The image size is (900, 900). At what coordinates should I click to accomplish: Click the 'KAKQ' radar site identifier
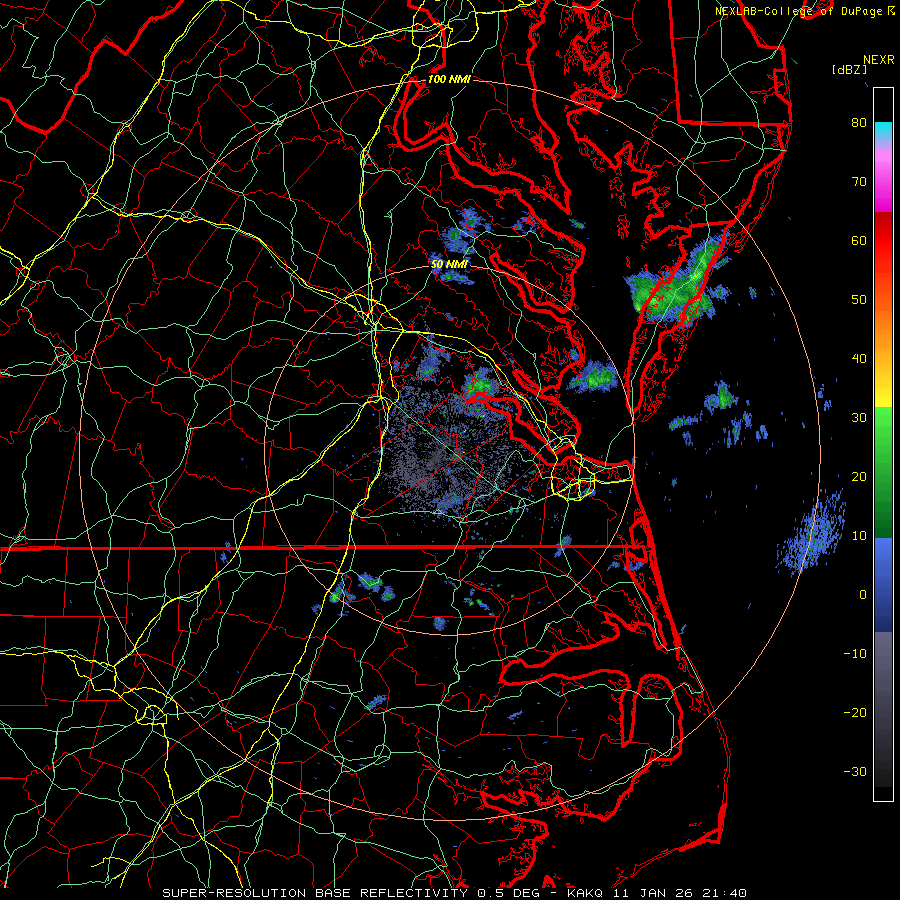coord(585,893)
